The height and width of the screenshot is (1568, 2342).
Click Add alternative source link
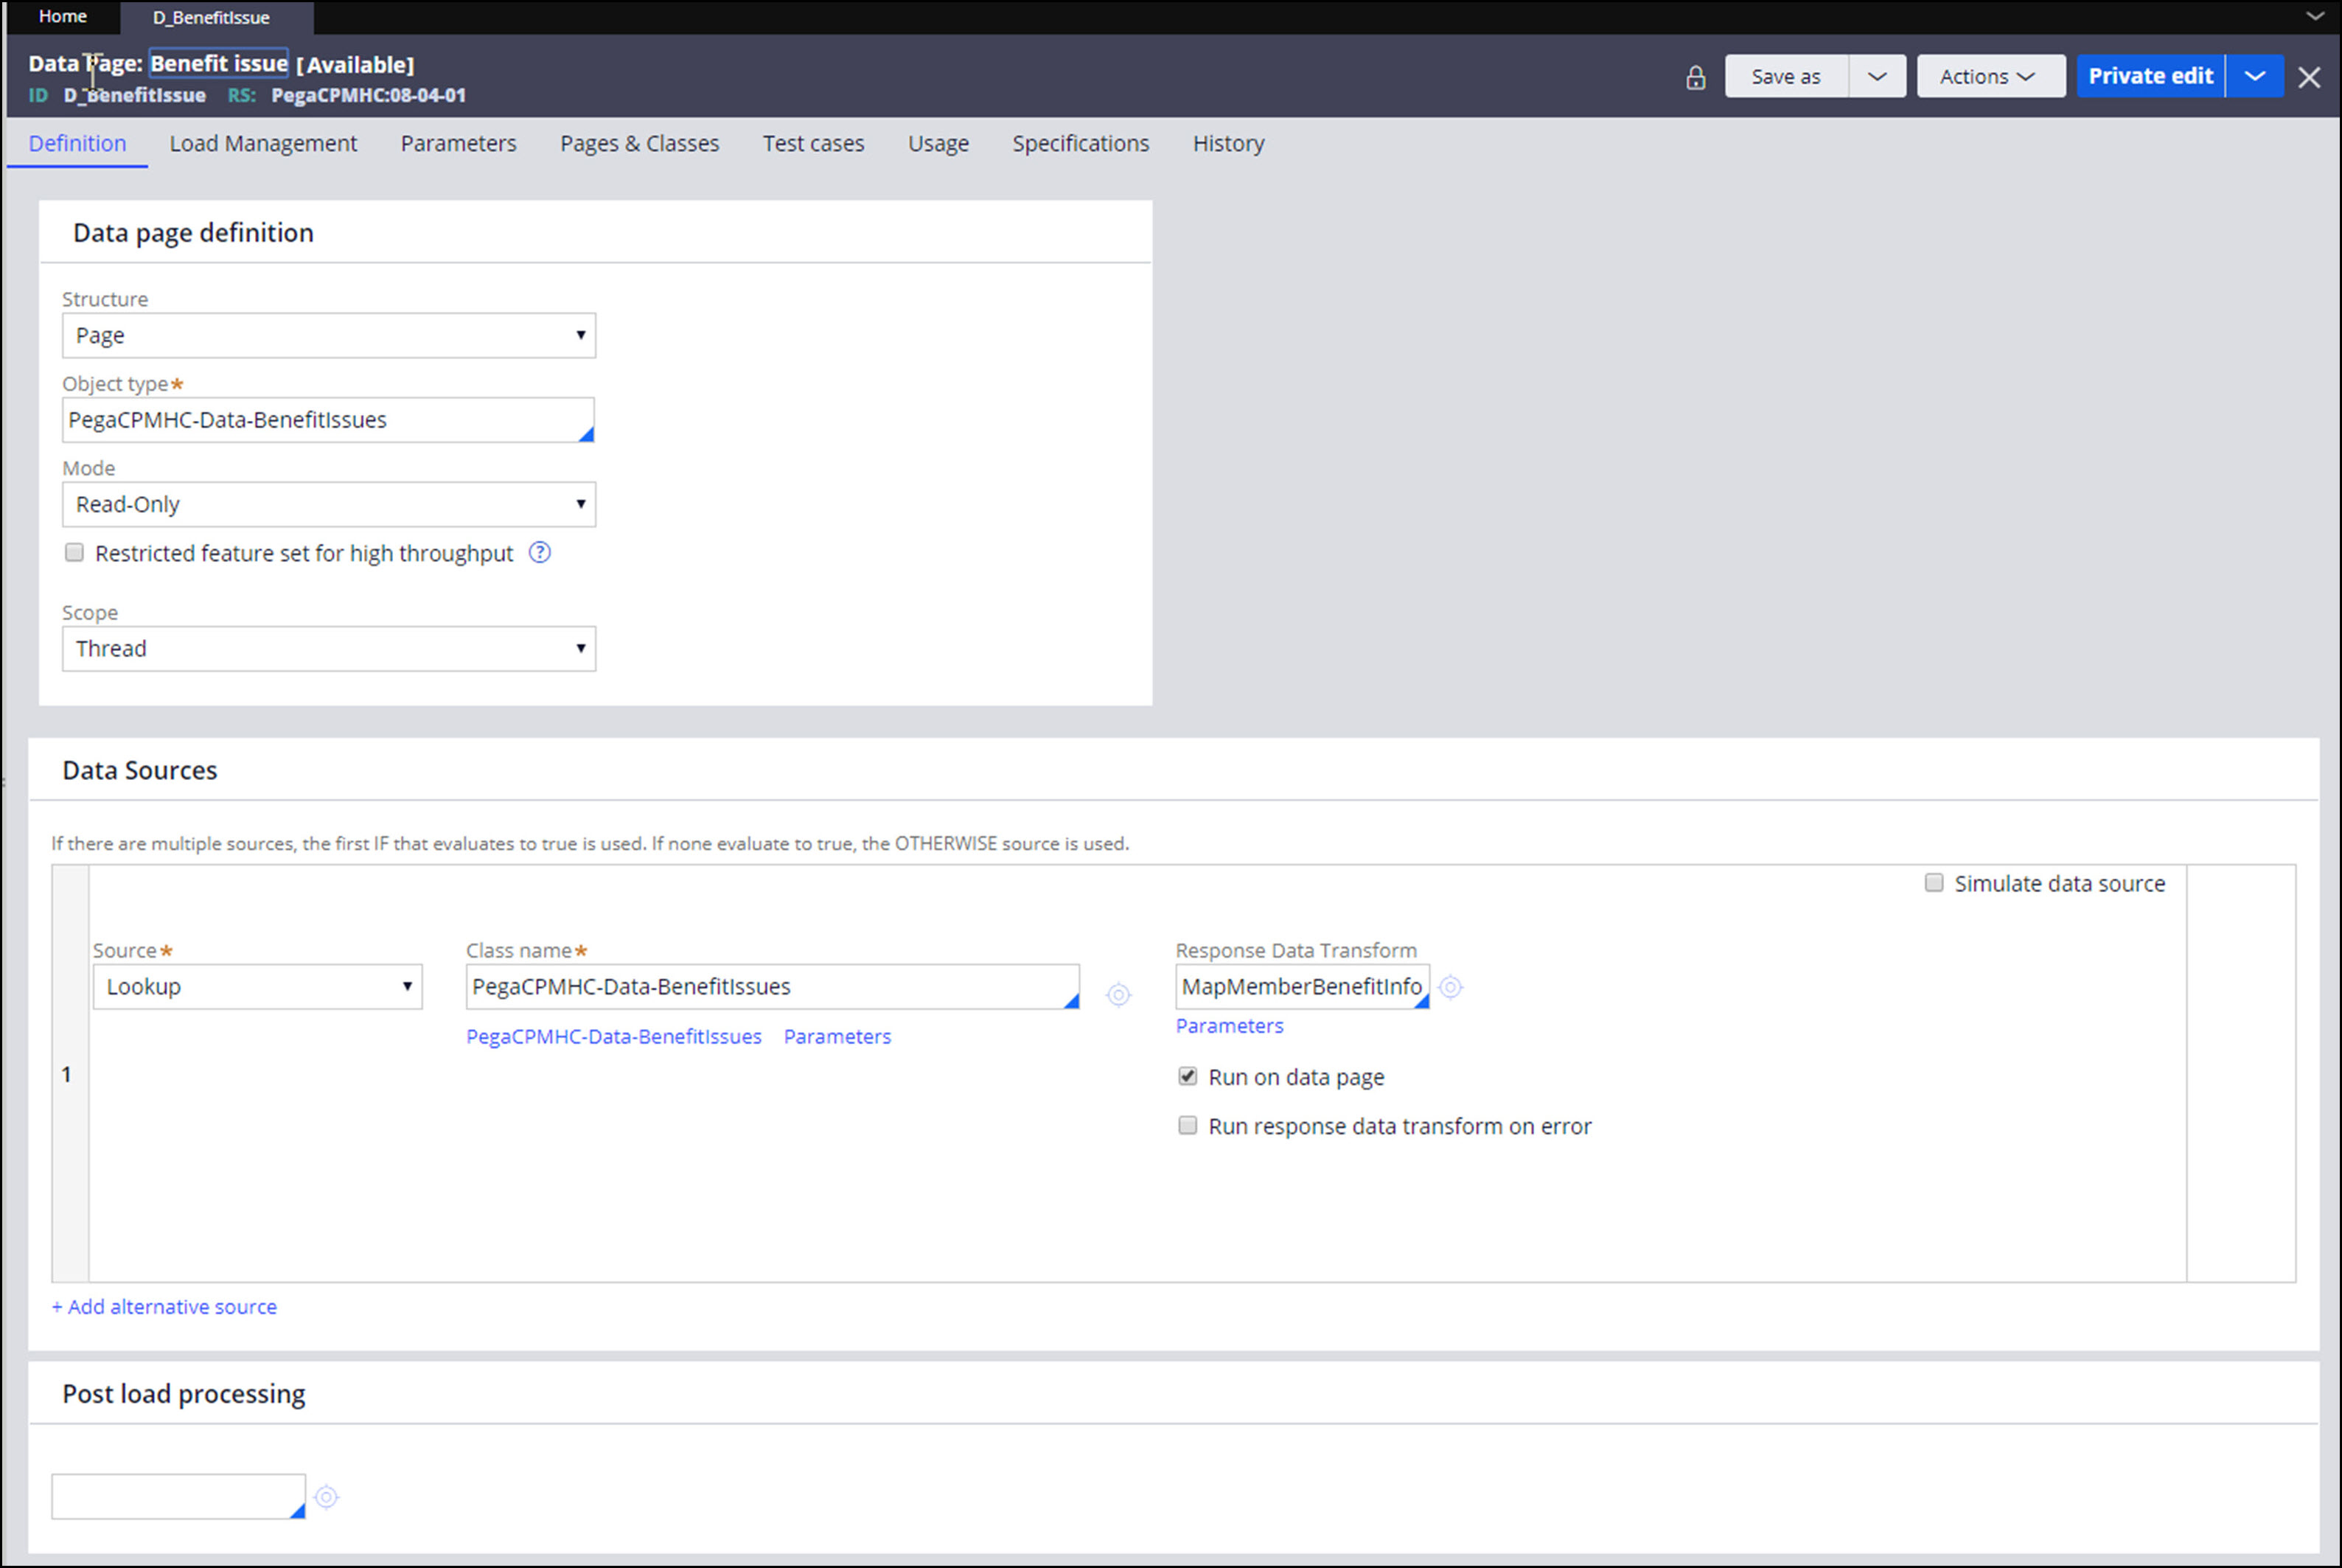(x=164, y=1306)
